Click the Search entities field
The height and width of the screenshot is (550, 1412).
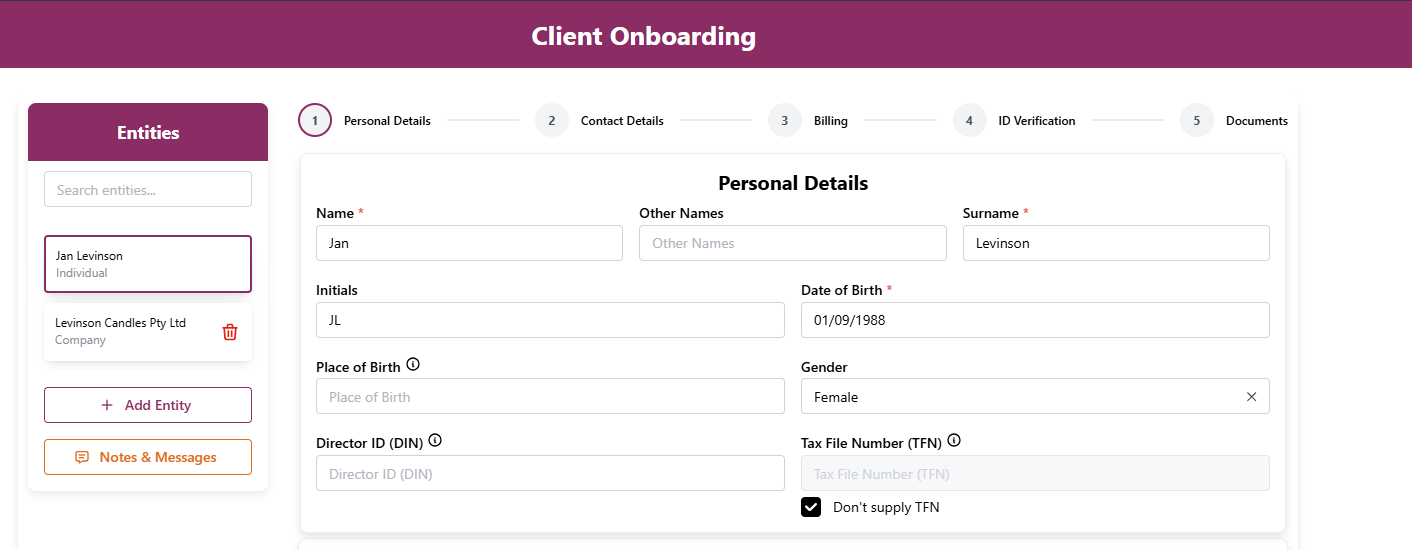point(148,190)
